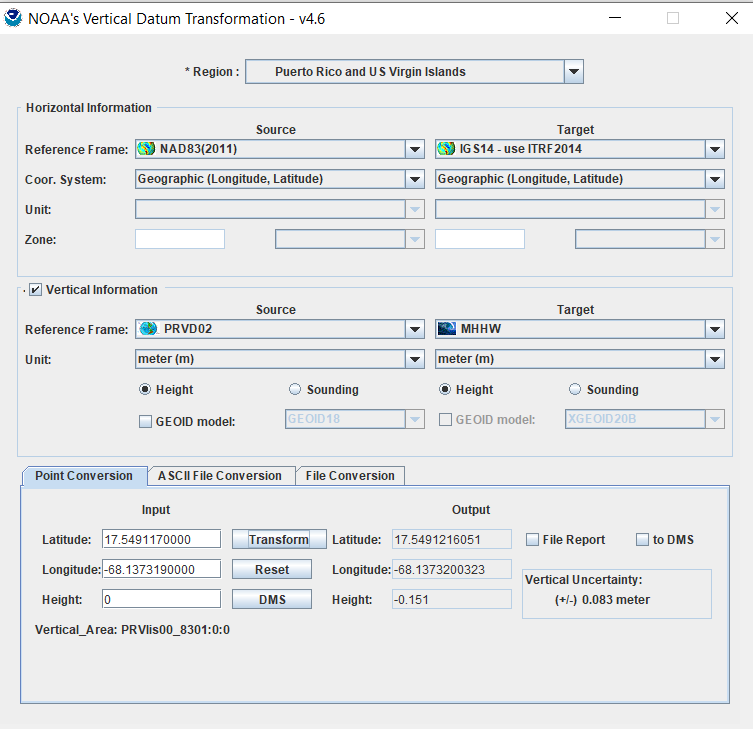
Task: Check the File Report option
Action: coord(533,540)
